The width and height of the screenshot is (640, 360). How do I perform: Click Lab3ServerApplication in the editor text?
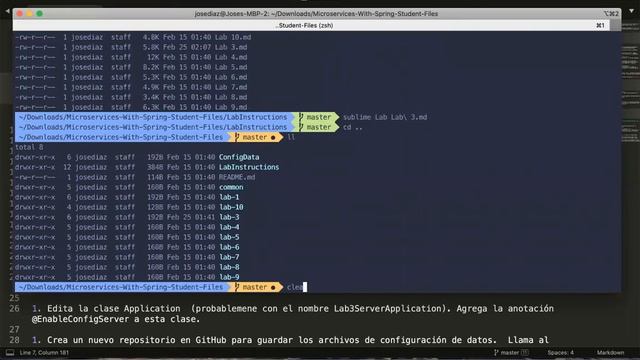(x=388, y=309)
